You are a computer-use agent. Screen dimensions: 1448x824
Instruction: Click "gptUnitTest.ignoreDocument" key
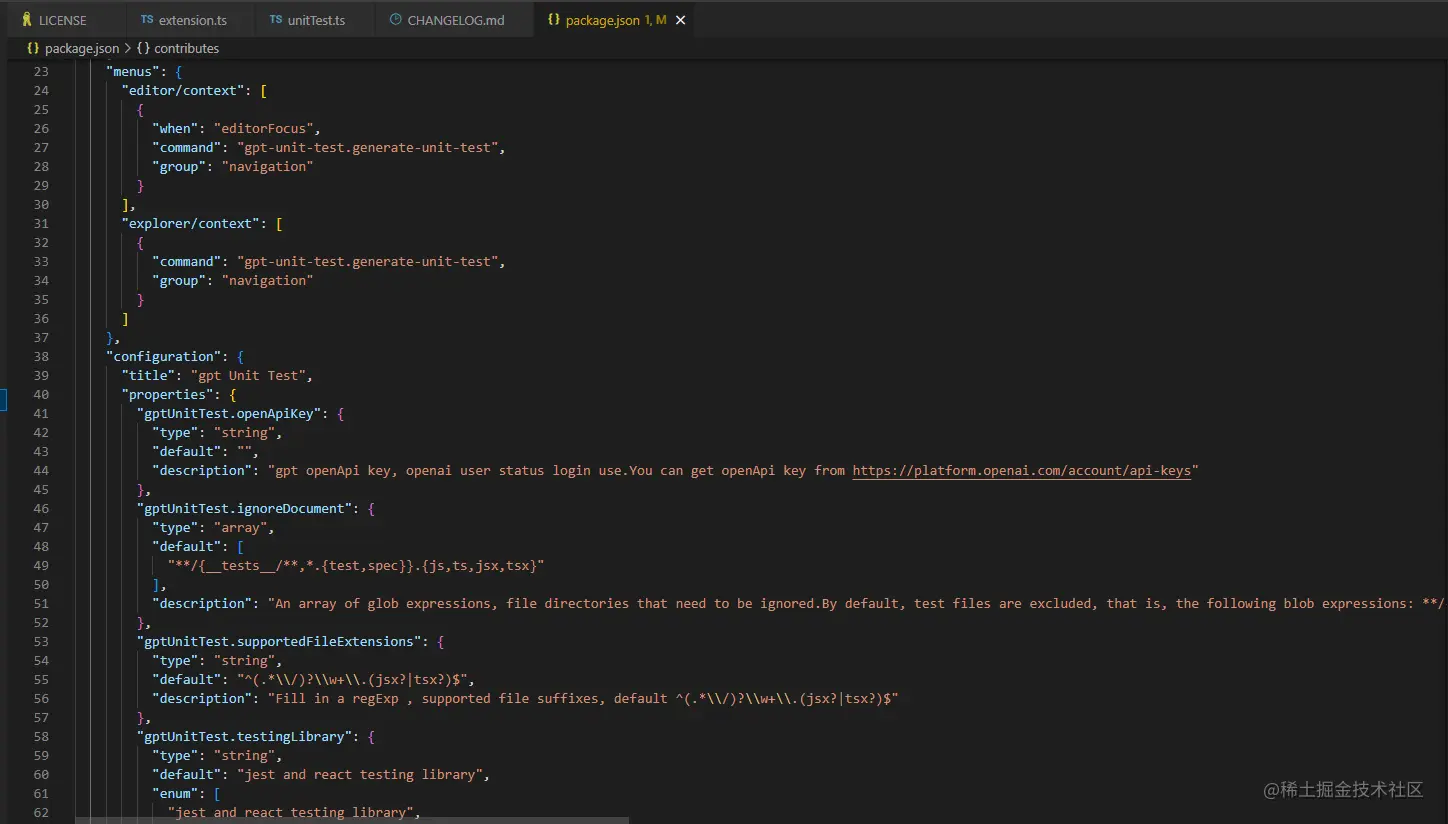tap(244, 508)
